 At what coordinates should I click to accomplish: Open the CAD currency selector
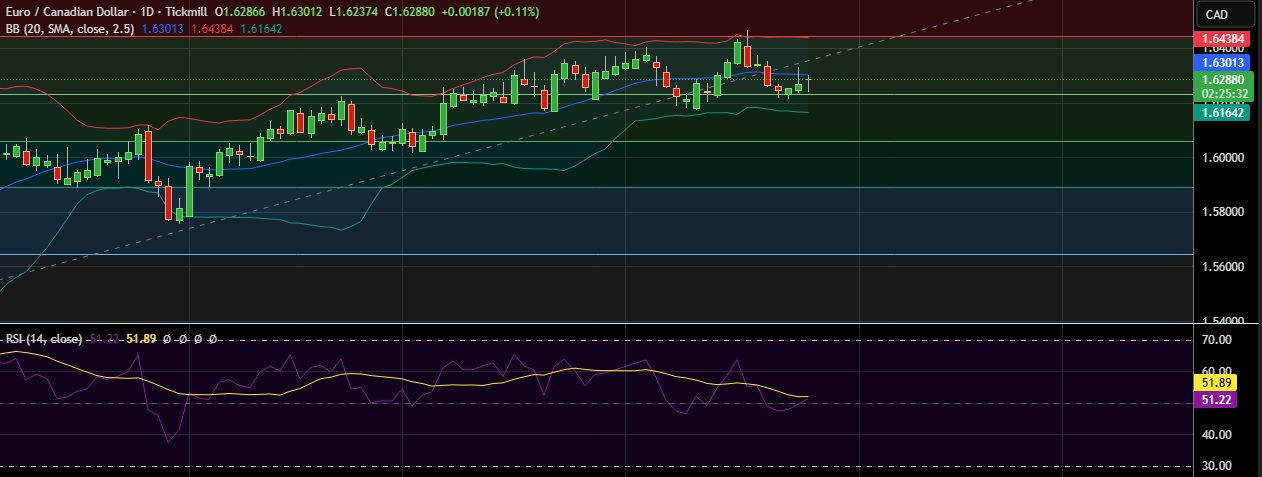(x=1225, y=14)
